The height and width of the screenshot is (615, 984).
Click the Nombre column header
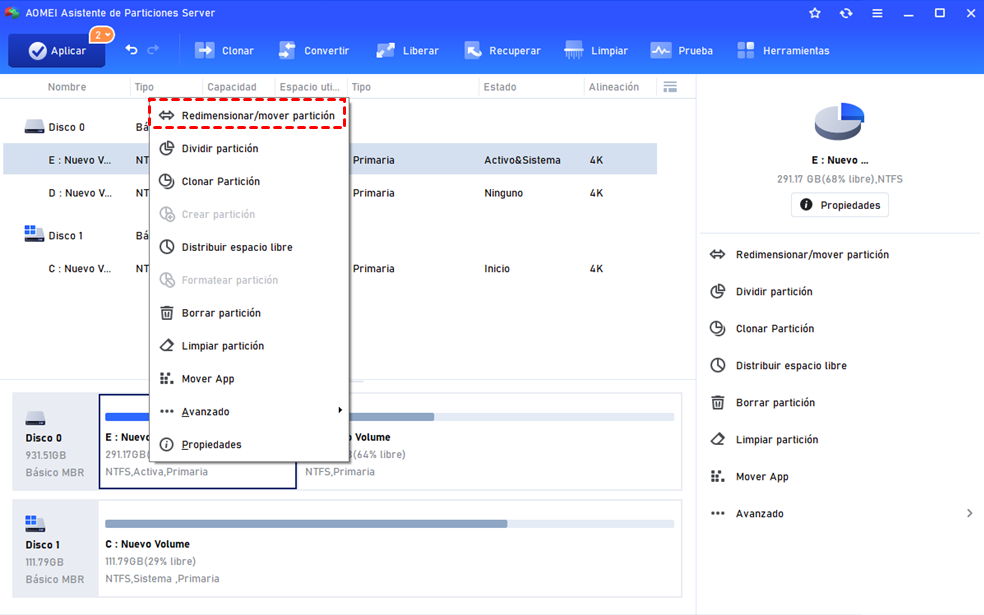tap(67, 87)
